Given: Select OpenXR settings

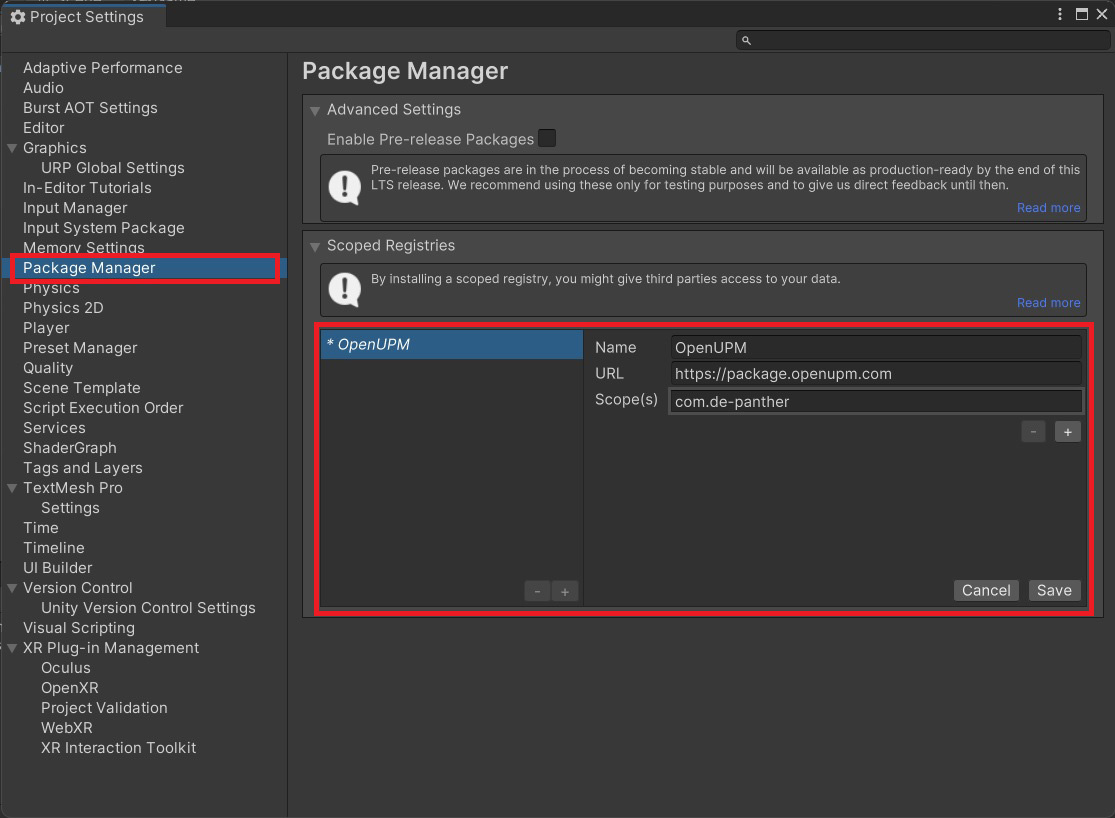Looking at the screenshot, I should click(x=70, y=688).
